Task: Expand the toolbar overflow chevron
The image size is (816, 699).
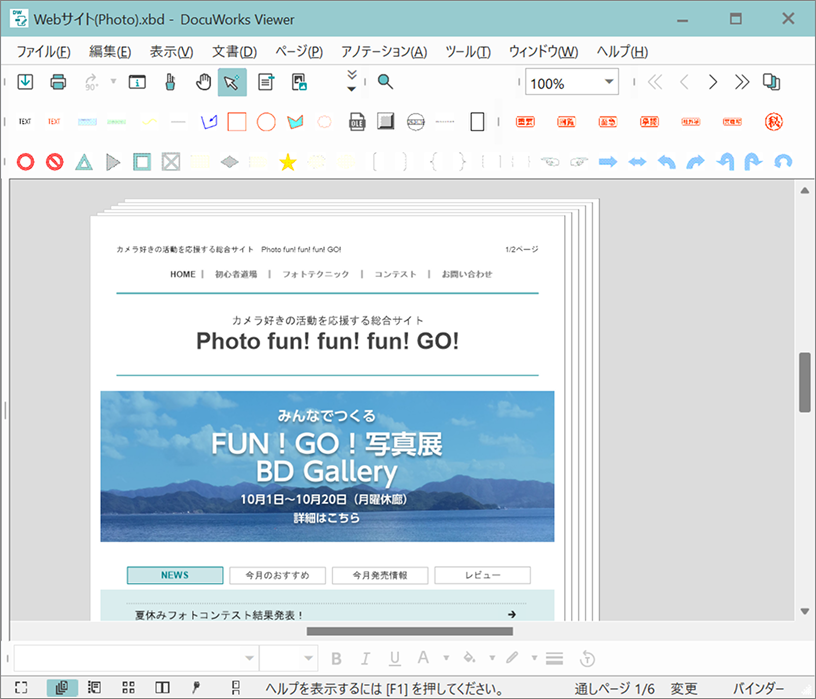Action: [352, 81]
